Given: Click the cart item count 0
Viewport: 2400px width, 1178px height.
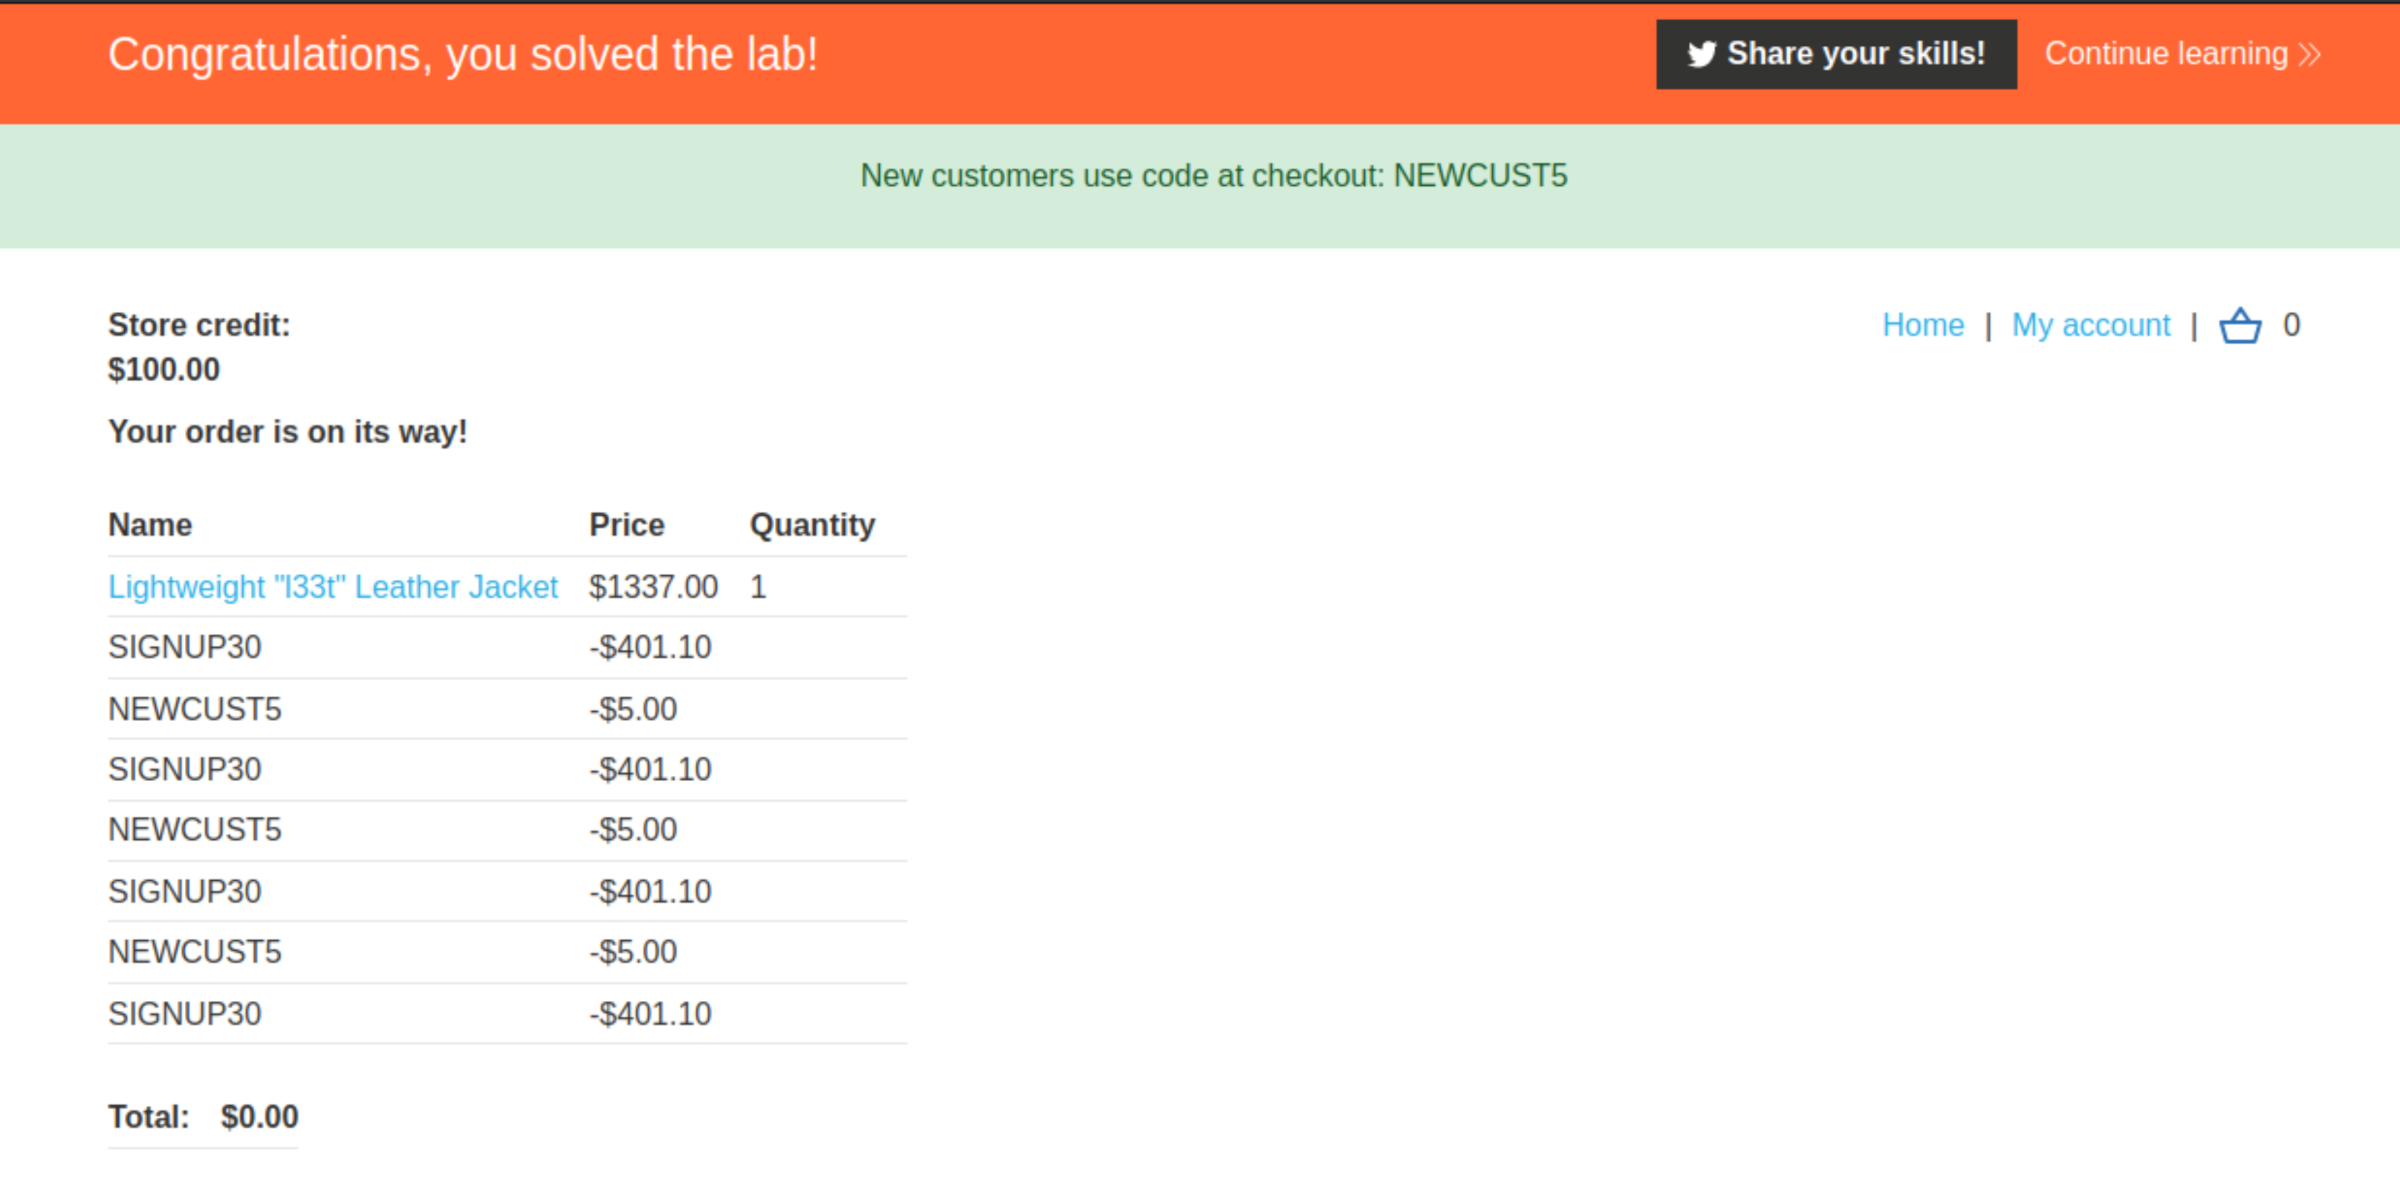Looking at the screenshot, I should point(2291,325).
